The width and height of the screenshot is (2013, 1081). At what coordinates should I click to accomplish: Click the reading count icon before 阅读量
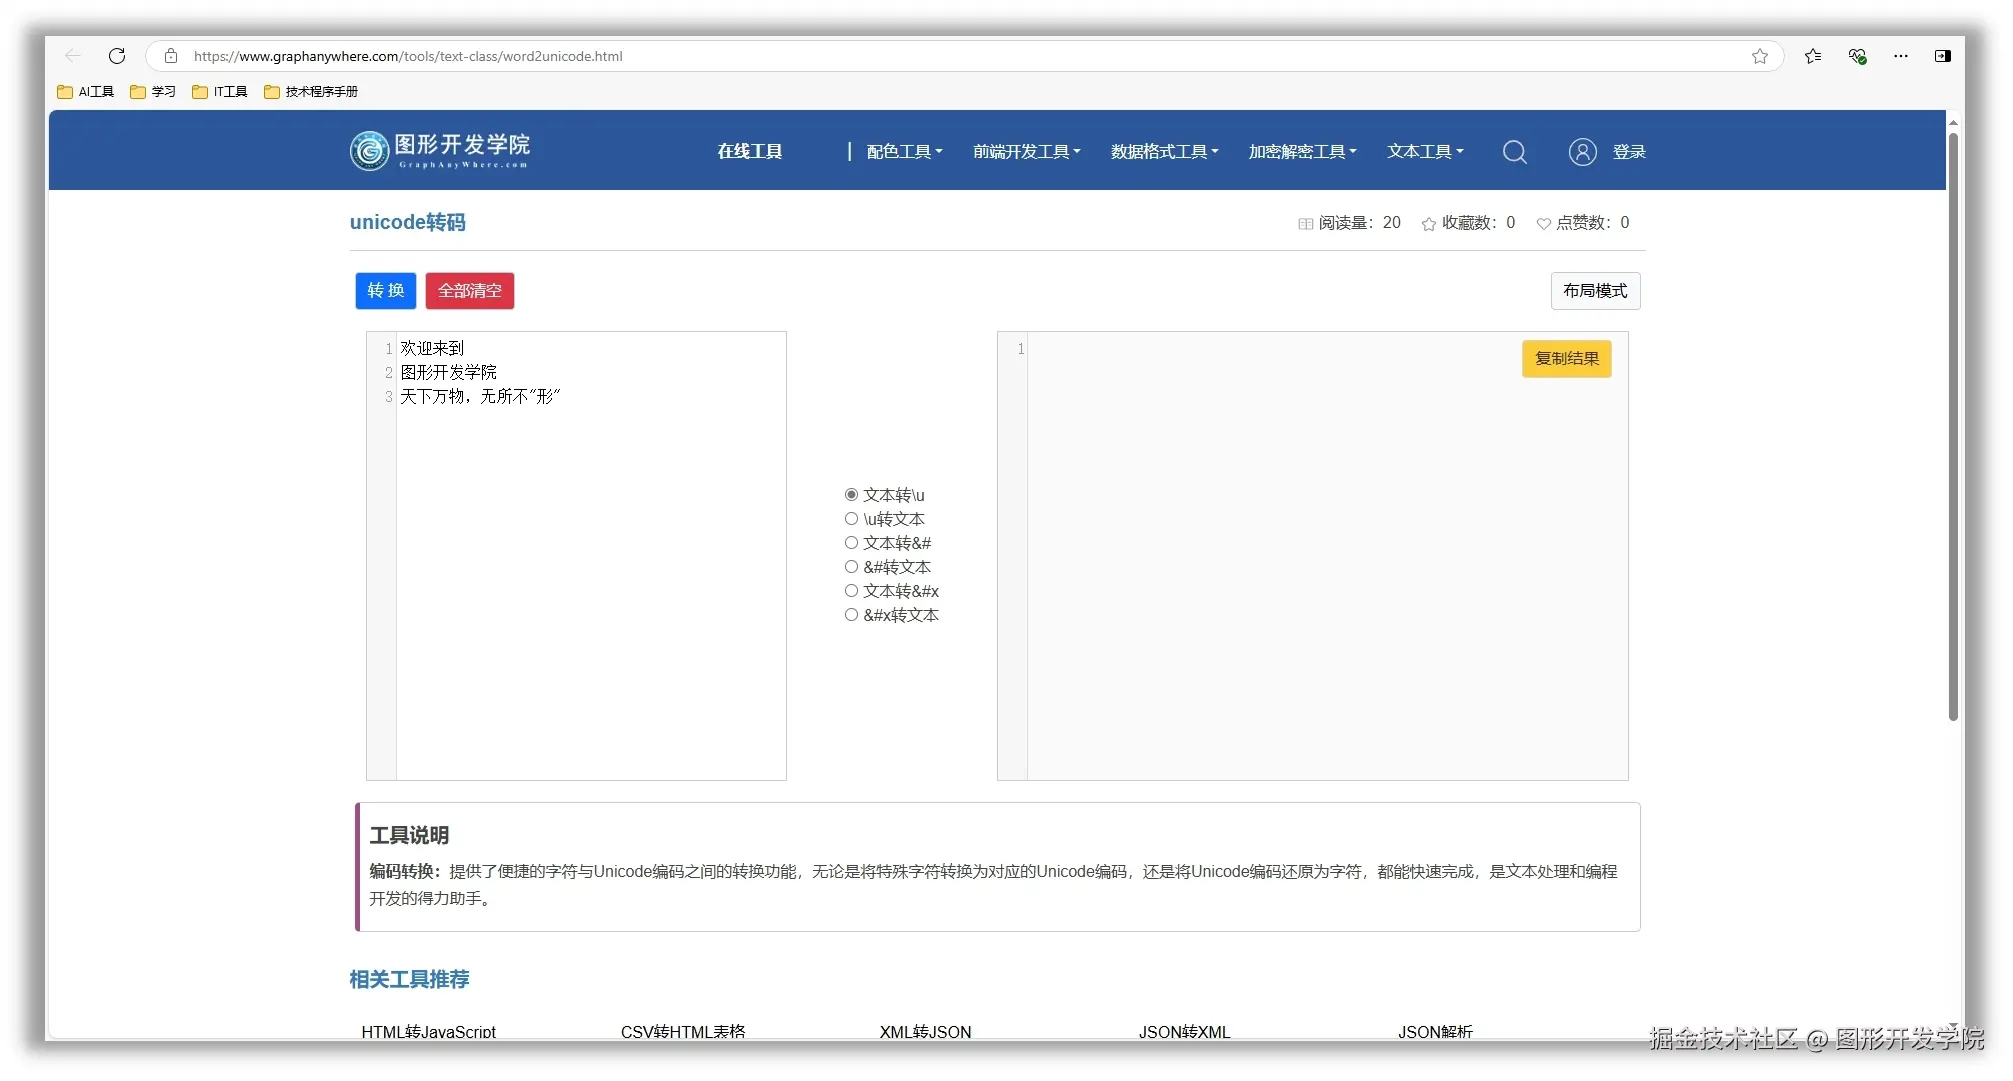(x=1305, y=223)
